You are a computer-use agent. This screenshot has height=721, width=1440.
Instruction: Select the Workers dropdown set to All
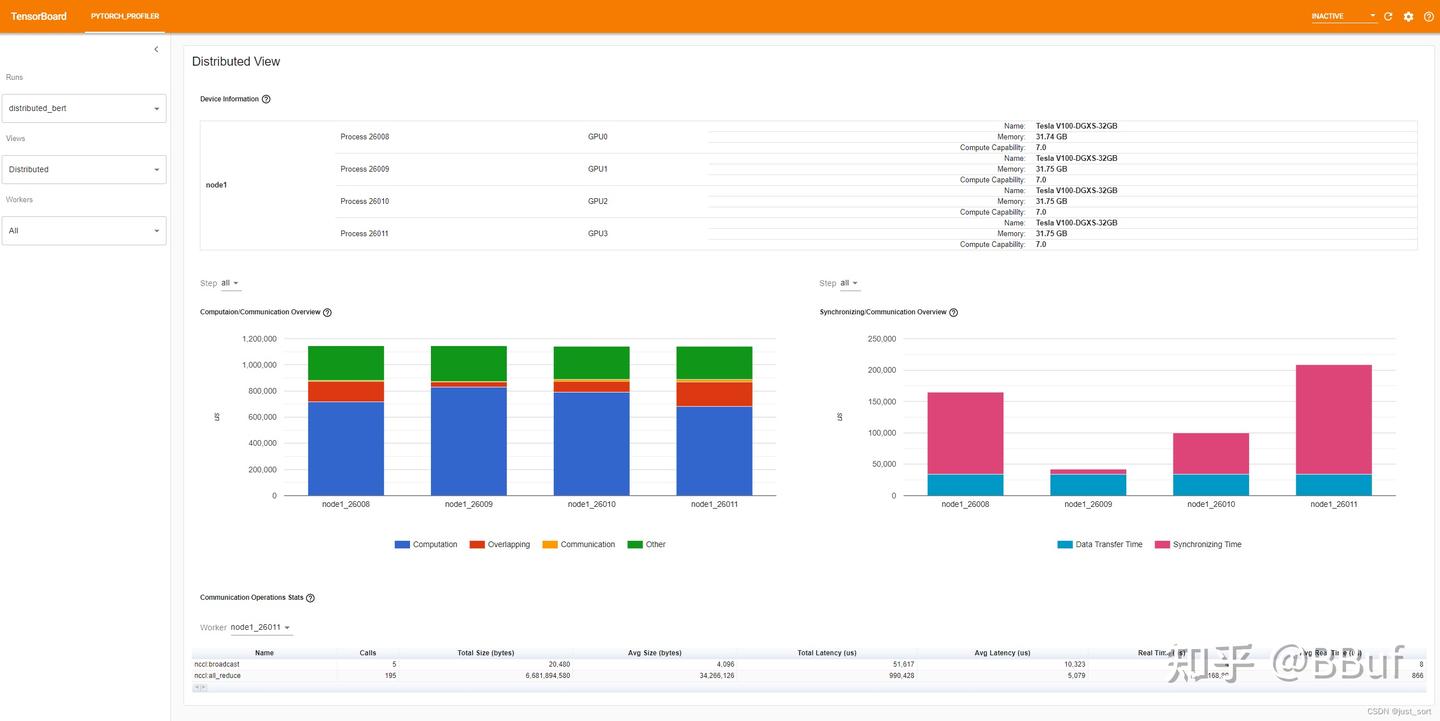[x=83, y=230]
